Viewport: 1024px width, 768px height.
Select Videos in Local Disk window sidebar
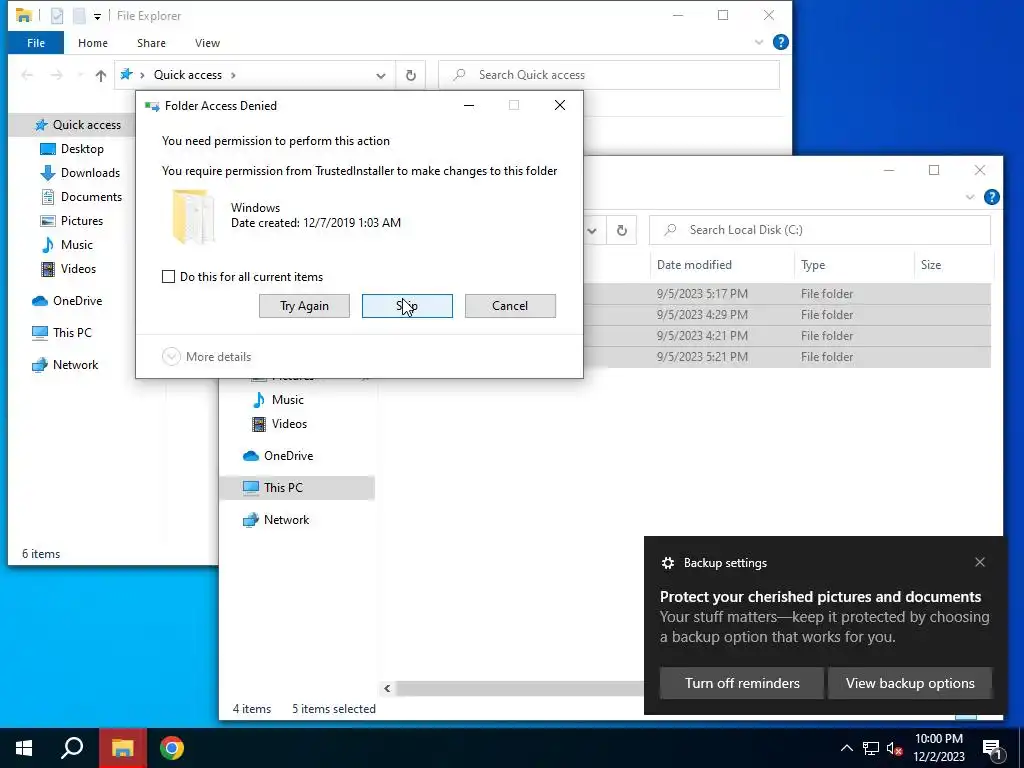[x=279, y=424]
